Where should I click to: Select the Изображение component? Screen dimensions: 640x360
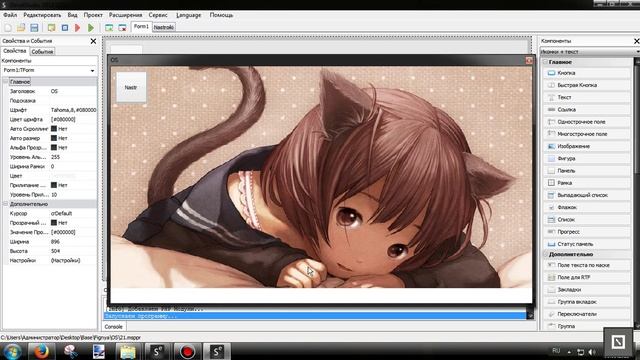coord(587,146)
